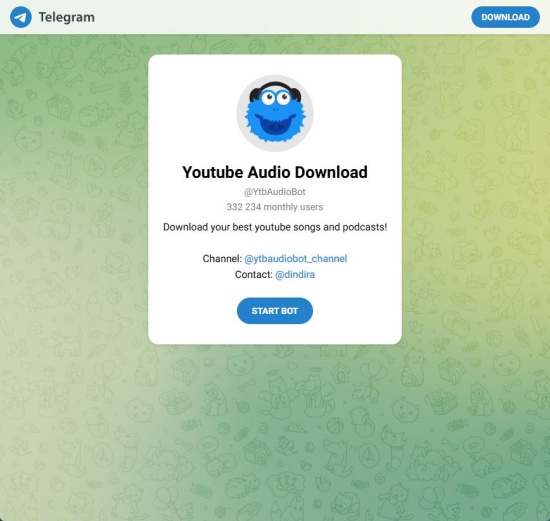Click the Telegram paper-plane logo icon
The width and height of the screenshot is (550, 521).
click(x=21, y=17)
